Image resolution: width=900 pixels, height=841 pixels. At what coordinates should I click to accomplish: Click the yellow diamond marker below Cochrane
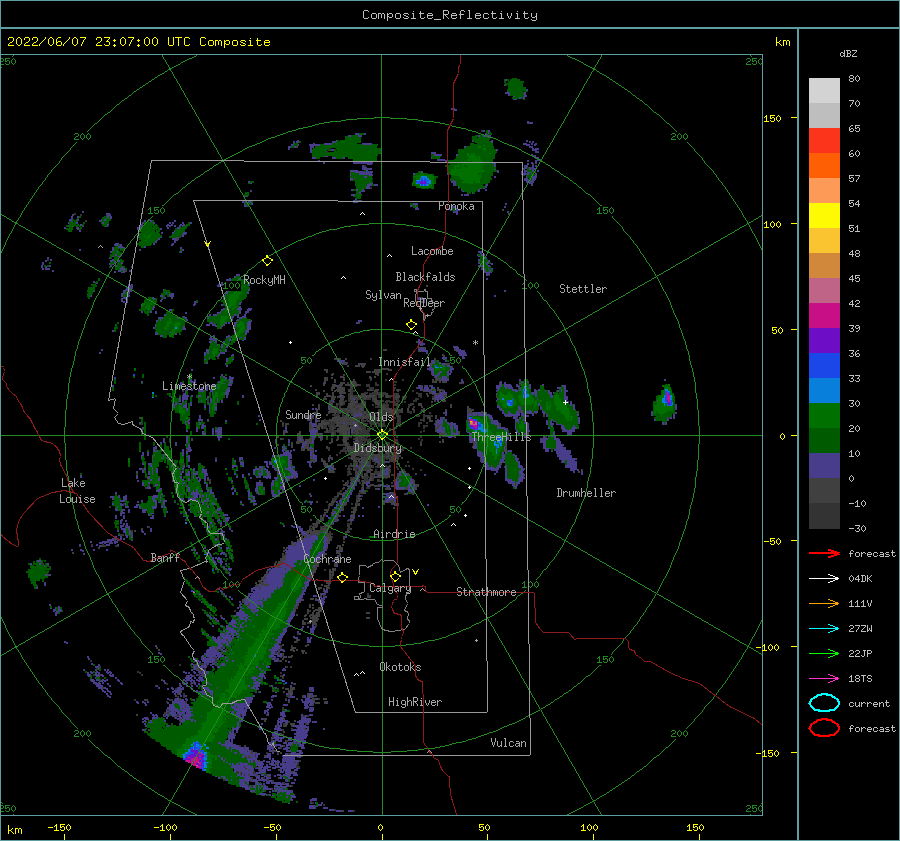coord(343,577)
